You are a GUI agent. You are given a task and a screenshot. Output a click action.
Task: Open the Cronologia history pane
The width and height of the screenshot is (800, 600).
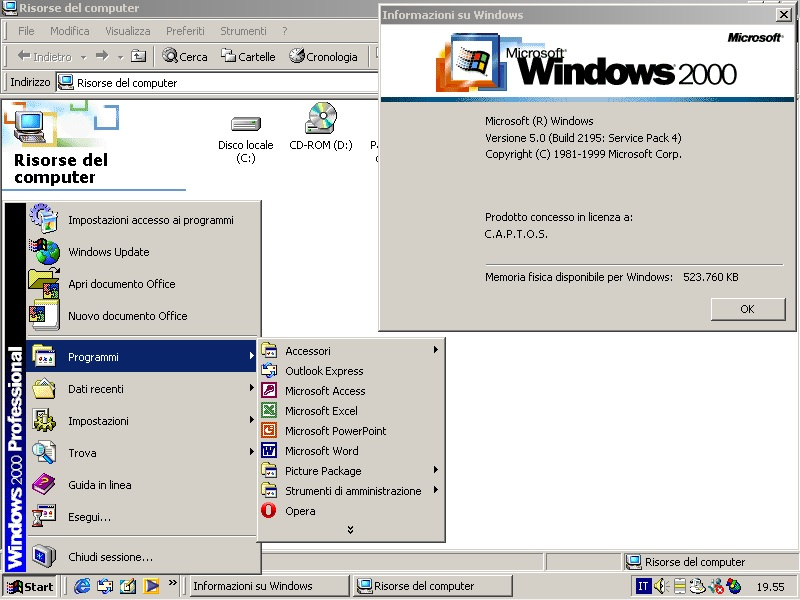tap(324, 56)
